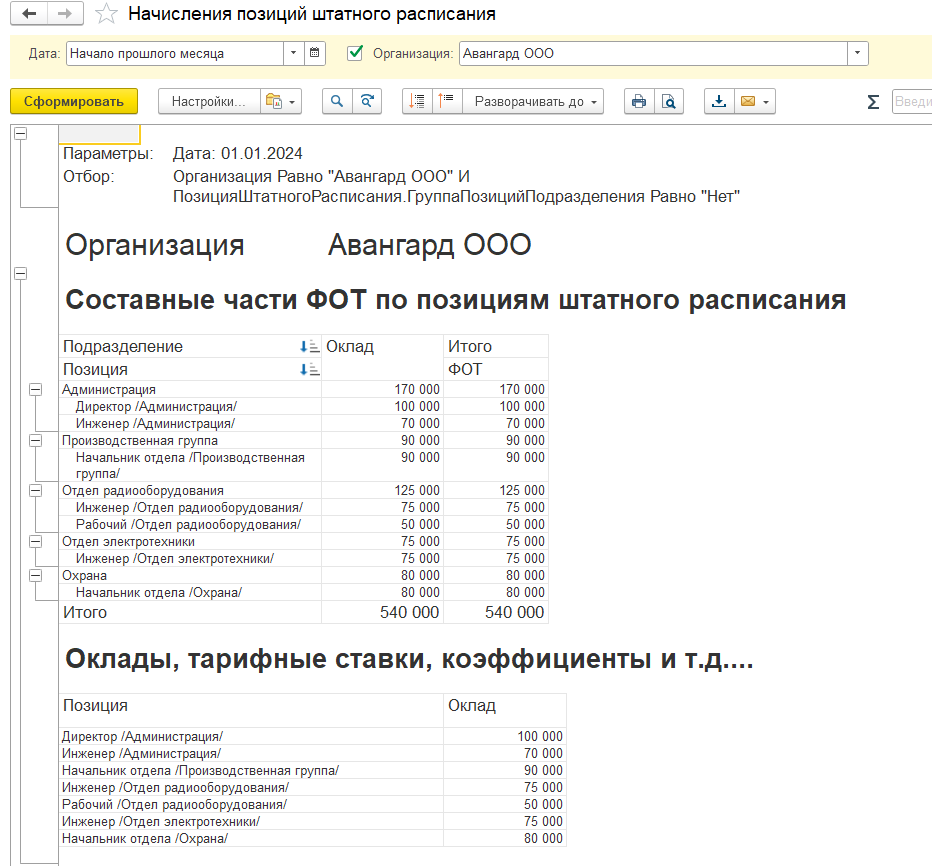Screen dimensions: 932x866
Task: Open the Дата period dropdown arrow
Action: [293, 53]
